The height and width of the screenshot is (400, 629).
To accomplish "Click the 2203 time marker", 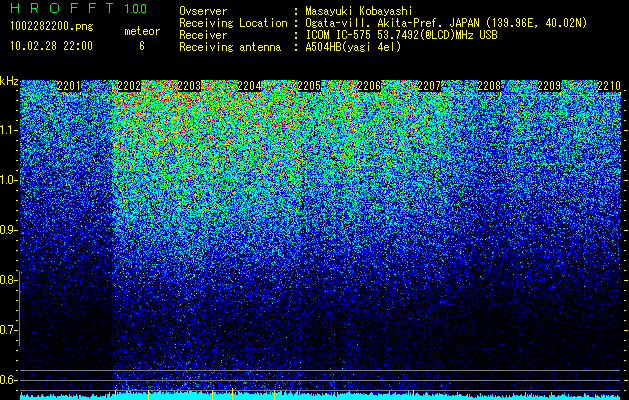I will coord(189,86).
